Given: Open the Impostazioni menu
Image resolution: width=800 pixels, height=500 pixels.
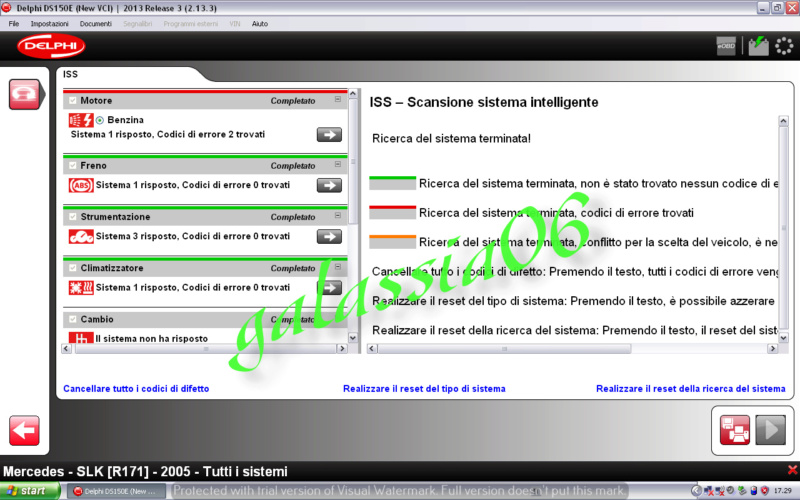Looking at the screenshot, I should tap(49, 24).
